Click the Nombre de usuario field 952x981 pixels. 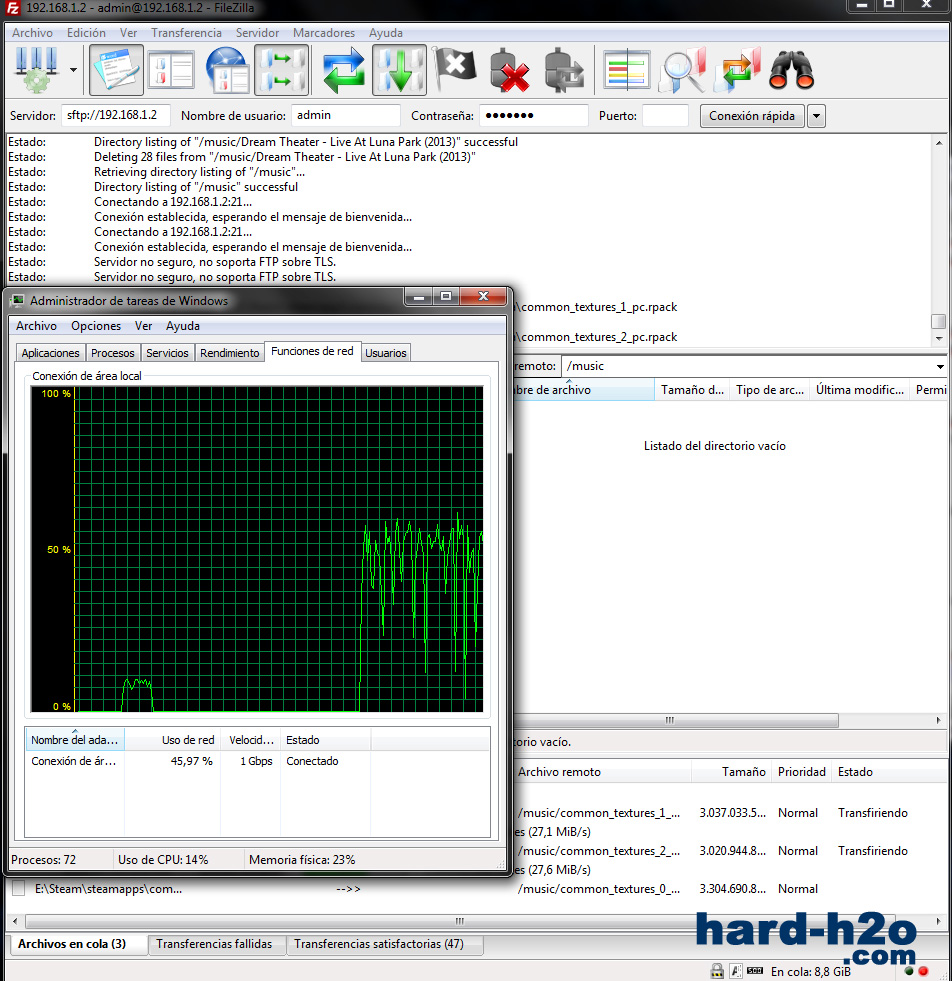346,115
